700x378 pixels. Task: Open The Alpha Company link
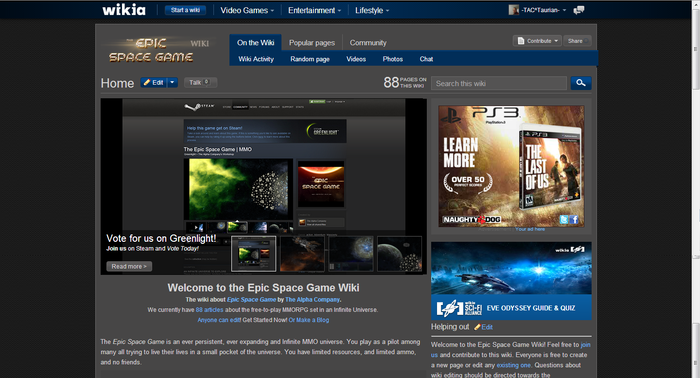(312, 299)
